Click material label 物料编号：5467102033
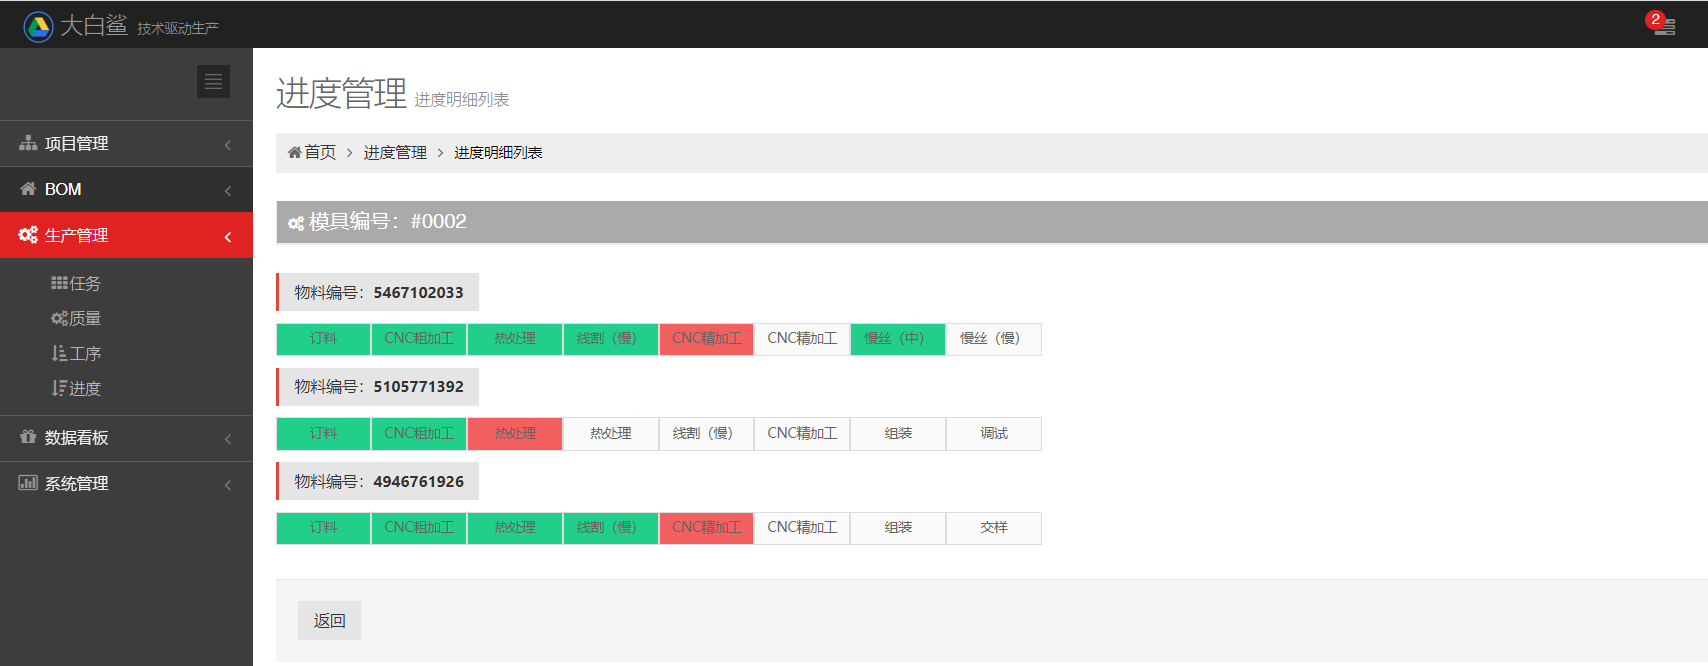The height and width of the screenshot is (666, 1708). pos(378,292)
